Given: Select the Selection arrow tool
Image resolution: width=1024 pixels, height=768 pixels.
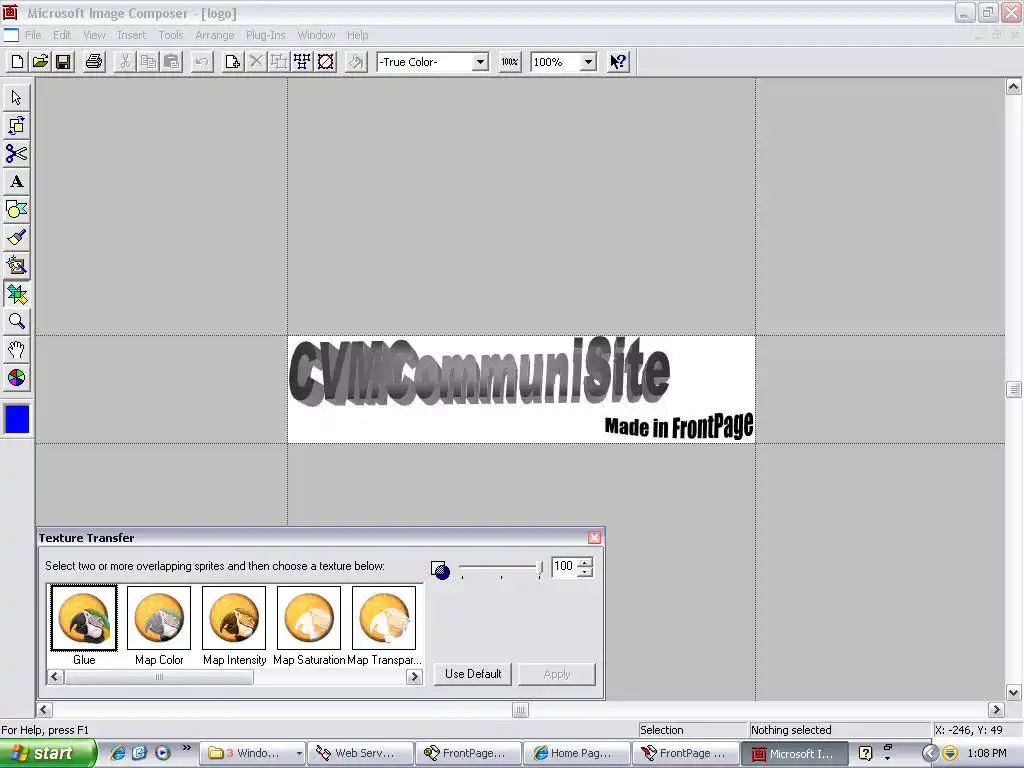Looking at the screenshot, I should [x=16, y=97].
